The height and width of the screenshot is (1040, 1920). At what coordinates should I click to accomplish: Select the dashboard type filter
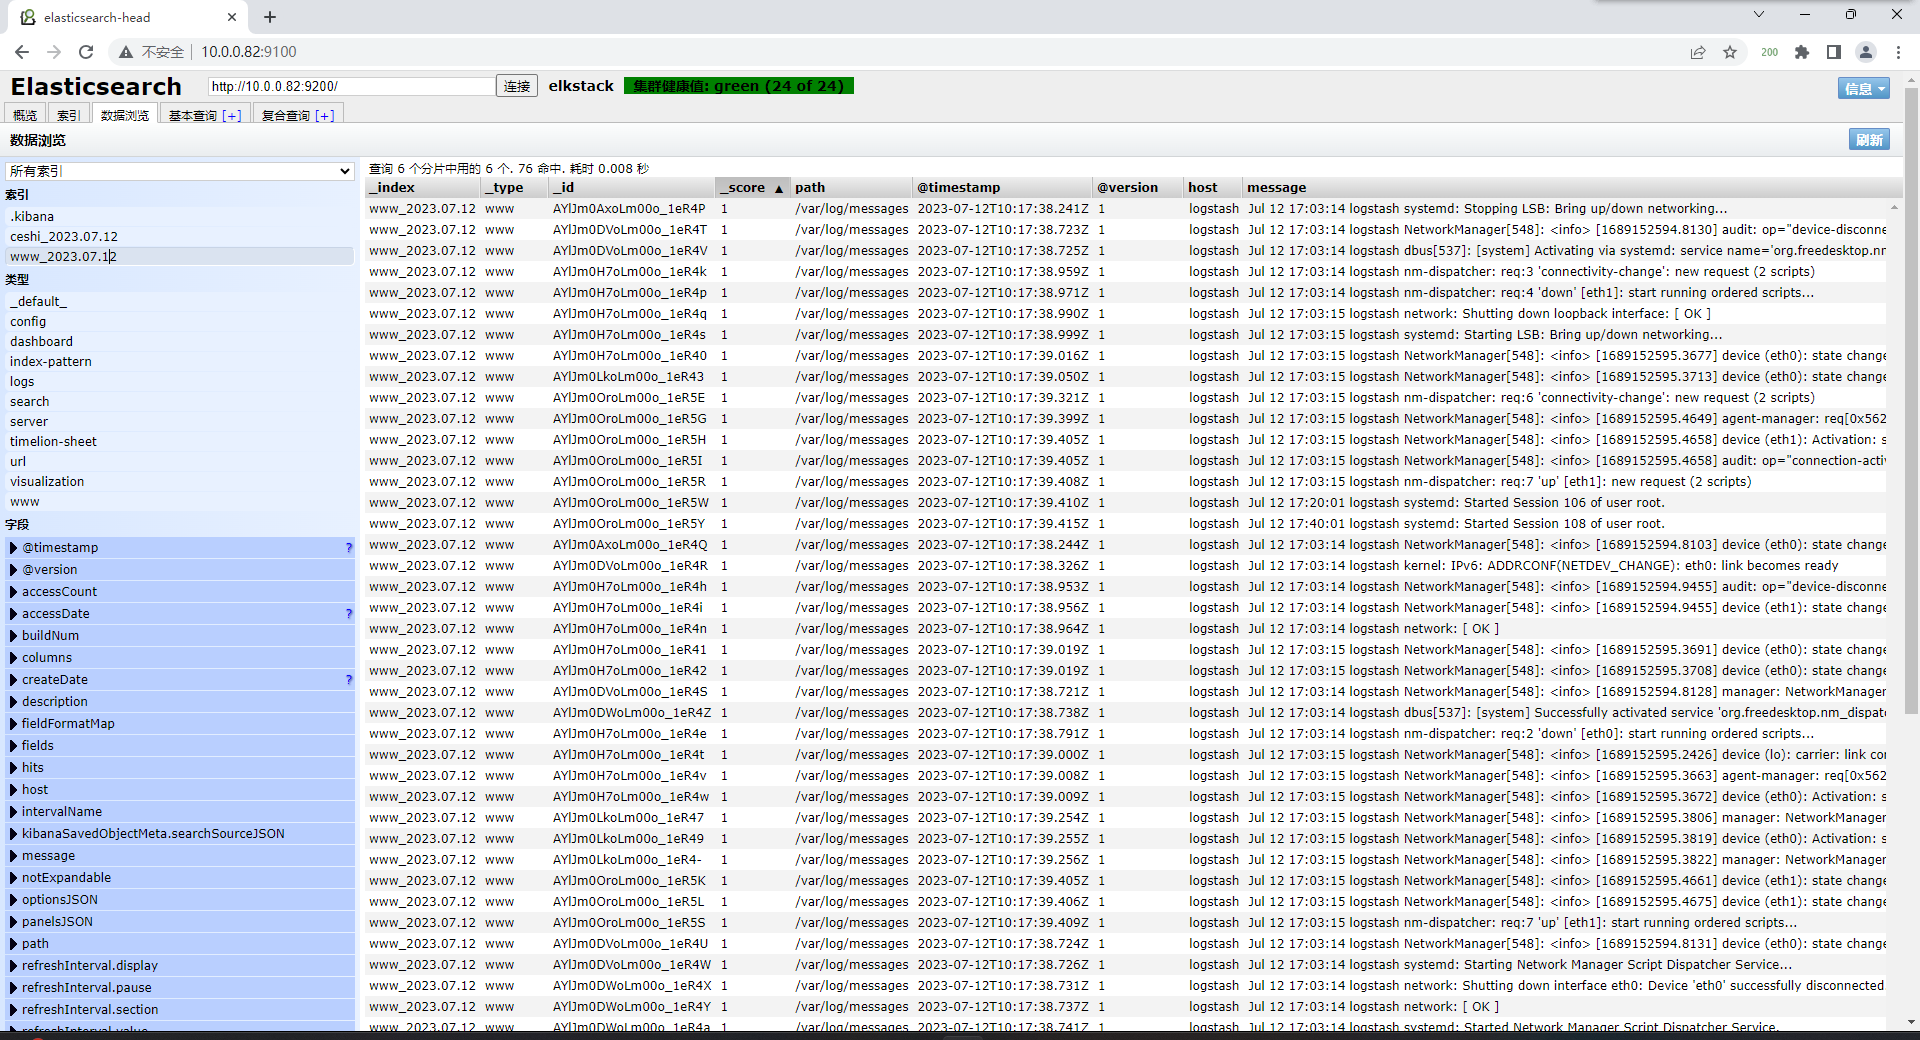coord(180,341)
